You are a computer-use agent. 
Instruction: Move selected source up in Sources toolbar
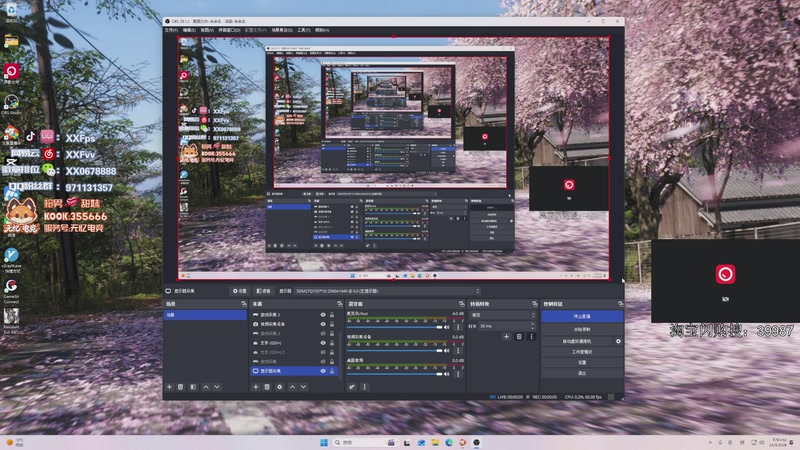292,387
